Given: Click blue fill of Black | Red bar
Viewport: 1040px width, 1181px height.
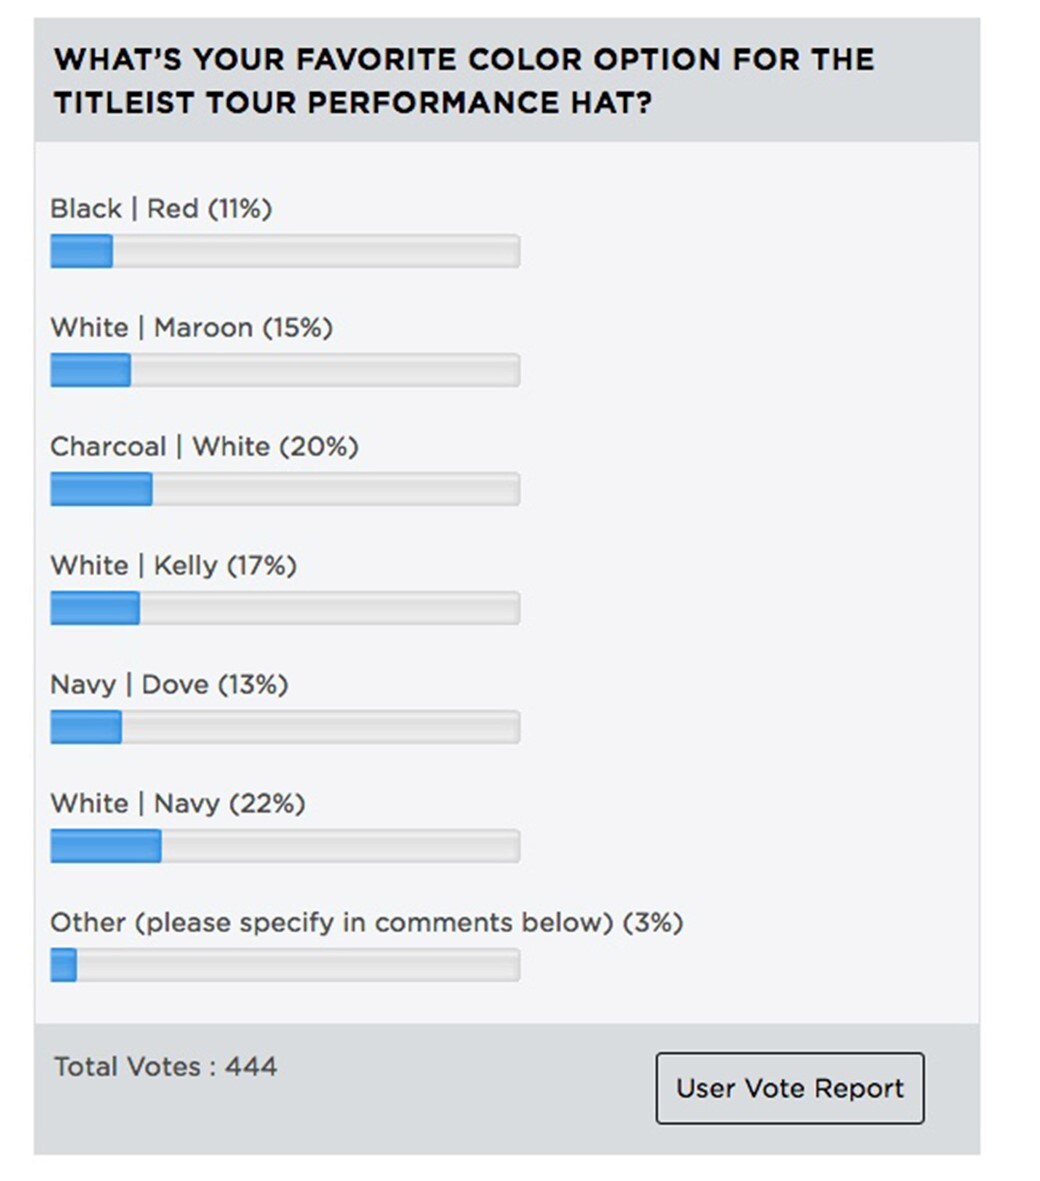Looking at the screenshot, I should pos(81,252).
